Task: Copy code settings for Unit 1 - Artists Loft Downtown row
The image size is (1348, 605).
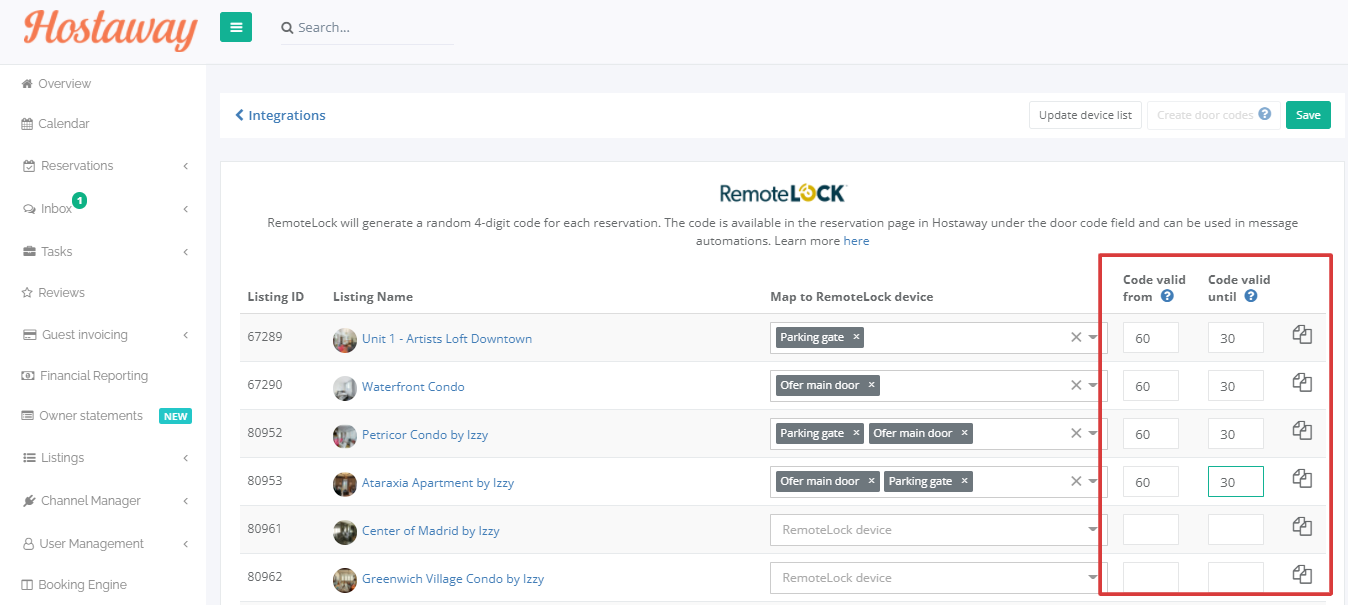Action: pyautogui.click(x=1302, y=335)
